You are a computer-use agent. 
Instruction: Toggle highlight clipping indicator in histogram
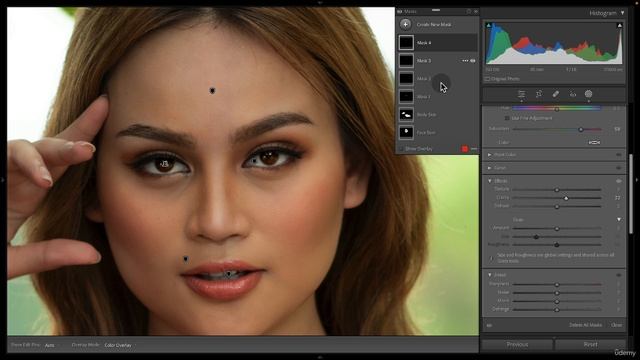pos(619,25)
